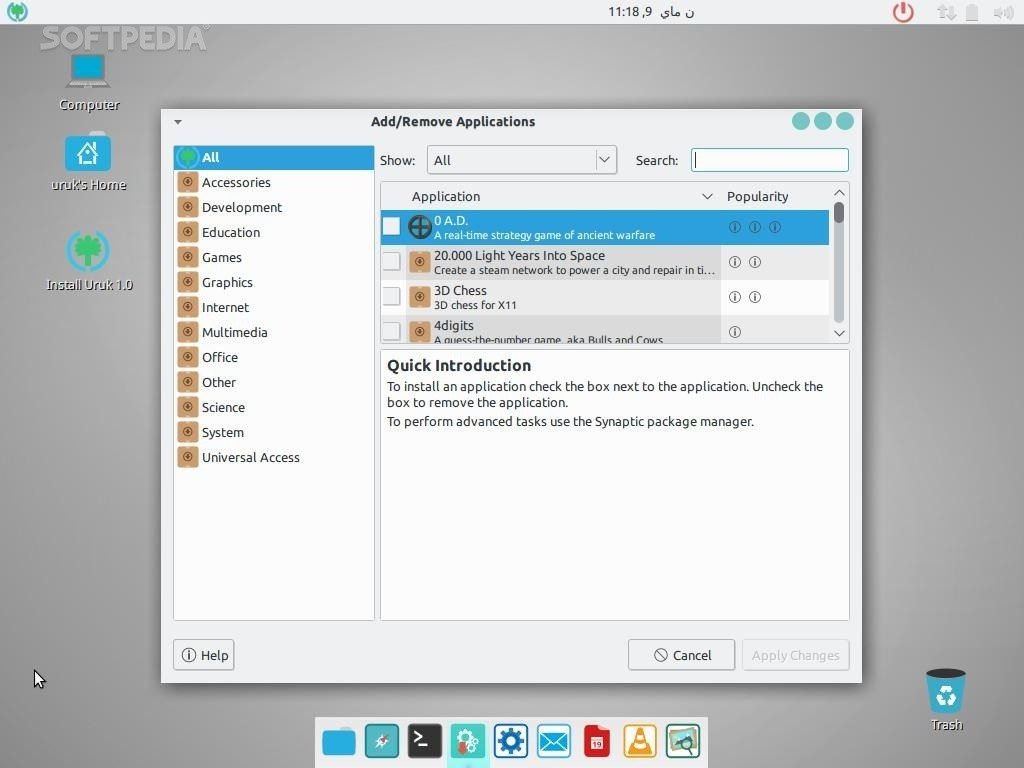
Task: Click the application list vertical scrollbar
Action: pos(839,262)
